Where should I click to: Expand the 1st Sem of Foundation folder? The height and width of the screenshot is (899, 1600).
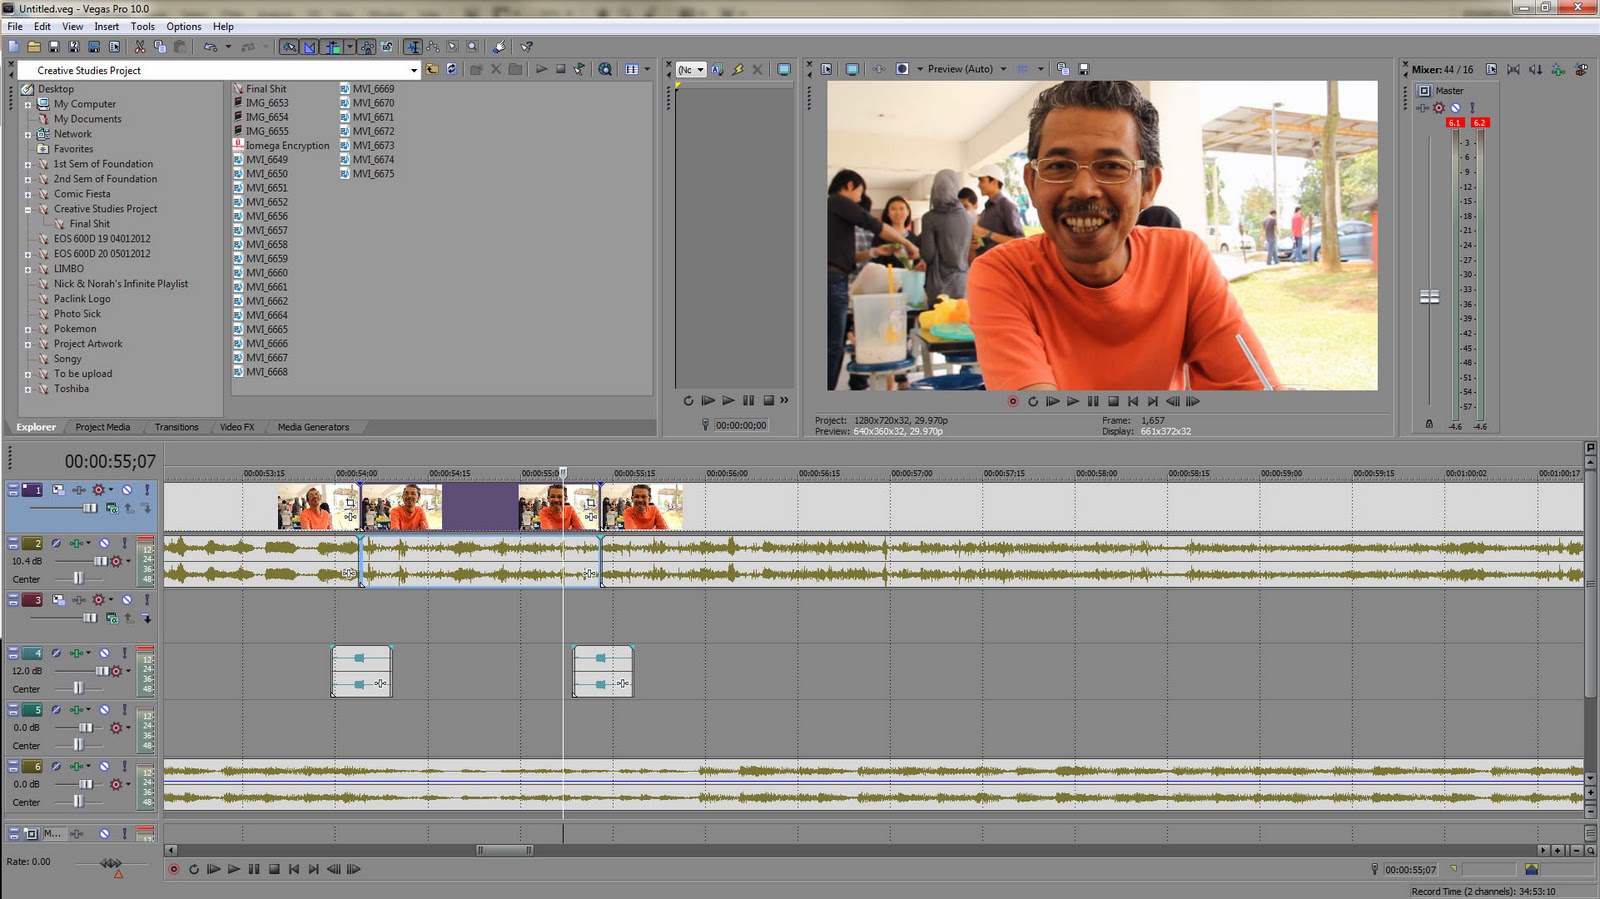point(28,164)
